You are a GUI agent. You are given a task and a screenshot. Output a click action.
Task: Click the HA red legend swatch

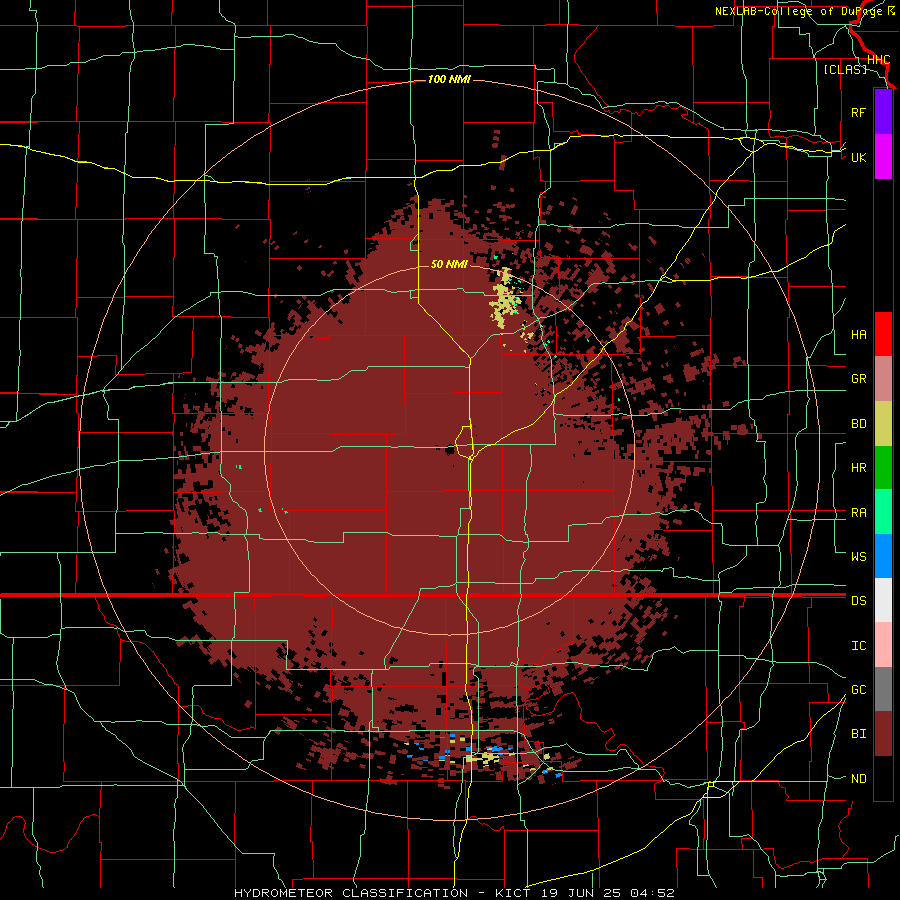pos(883,334)
